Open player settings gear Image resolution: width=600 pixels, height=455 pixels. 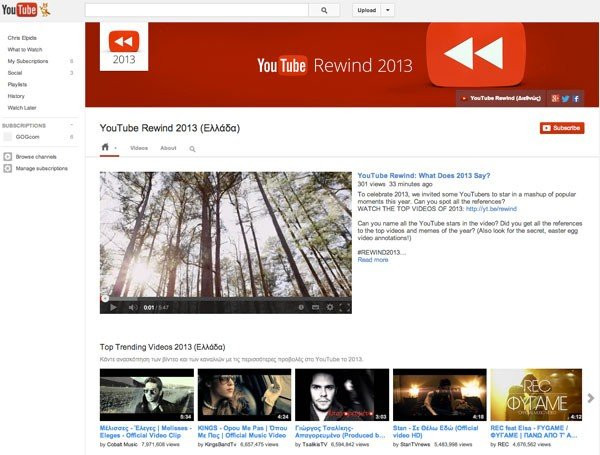[329, 307]
